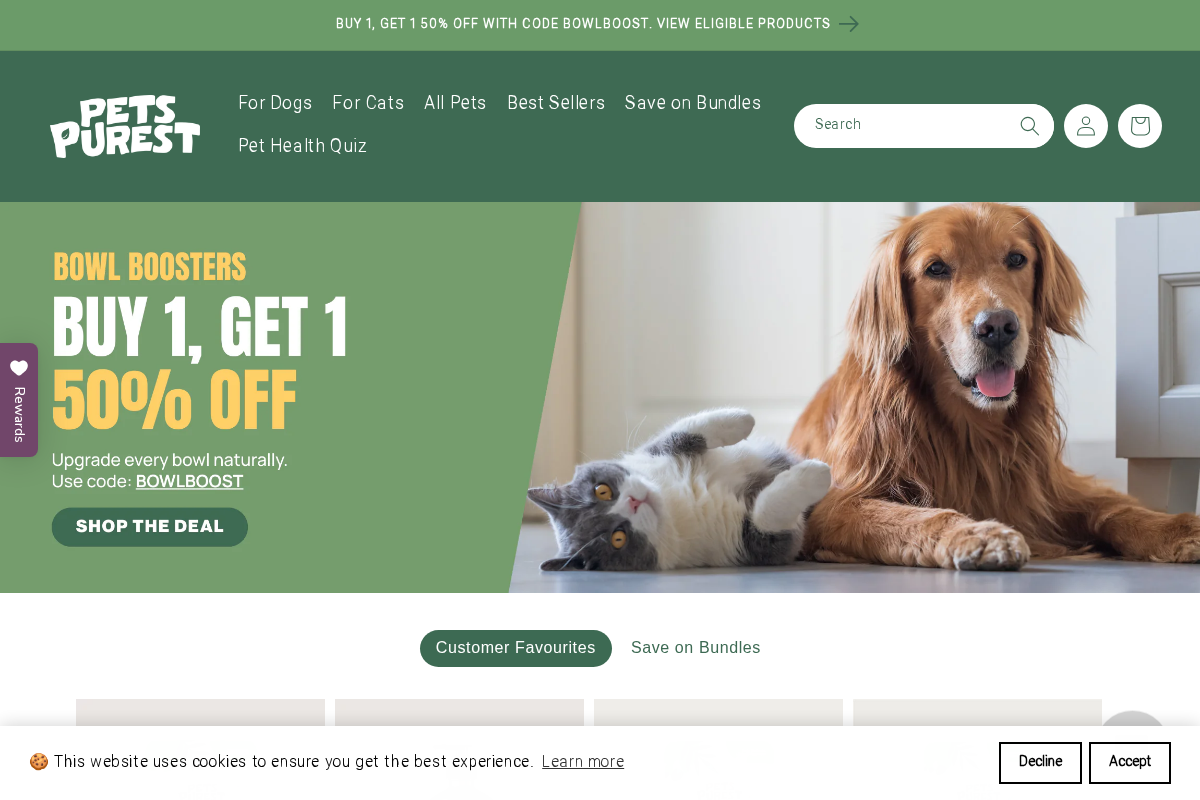The height and width of the screenshot is (800, 1200).
Task: Open the shopping cart icon
Action: click(1140, 125)
